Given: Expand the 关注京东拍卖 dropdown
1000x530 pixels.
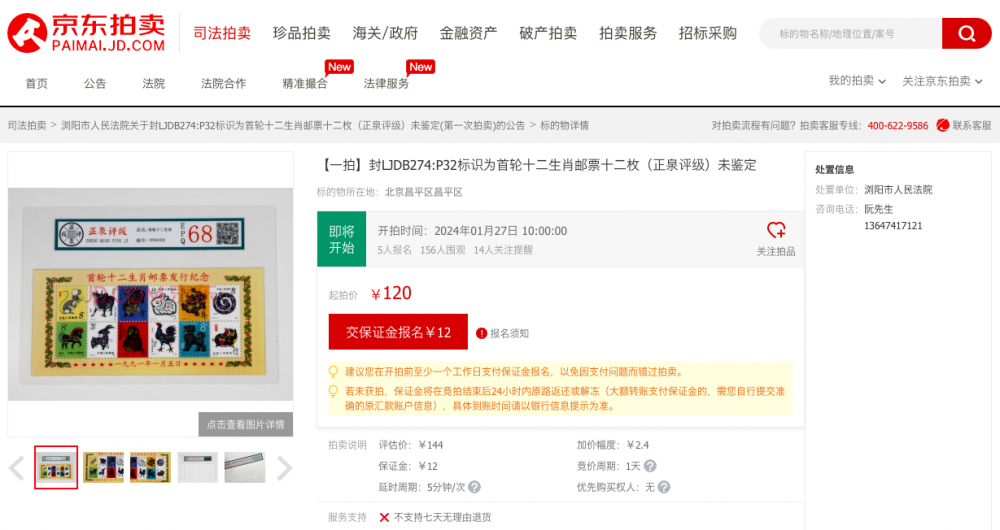Looking at the screenshot, I should (942, 81).
